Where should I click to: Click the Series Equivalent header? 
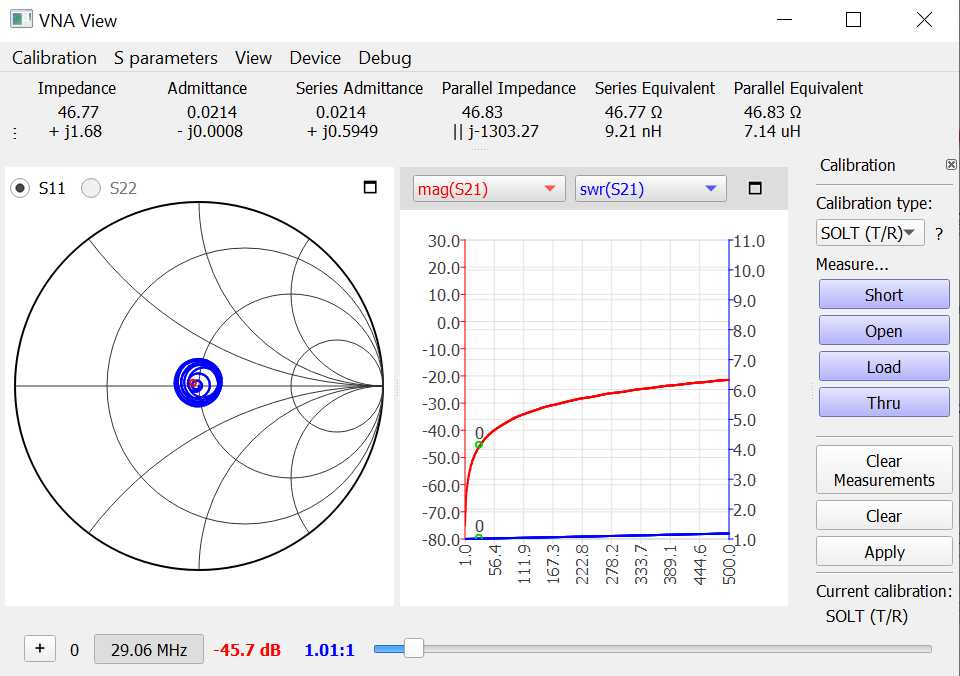point(655,88)
